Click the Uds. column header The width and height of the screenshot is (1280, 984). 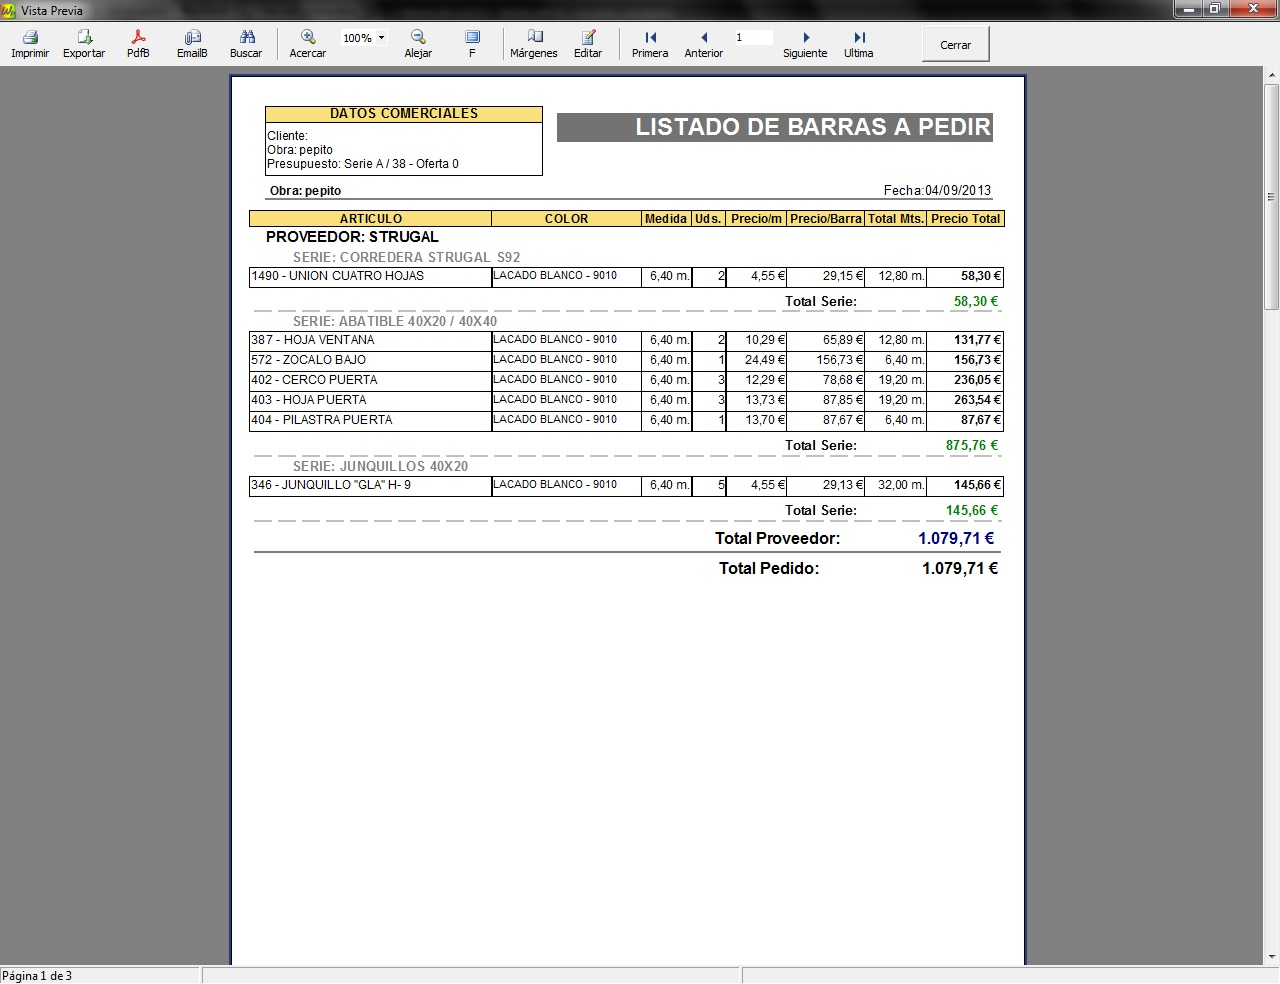click(708, 219)
